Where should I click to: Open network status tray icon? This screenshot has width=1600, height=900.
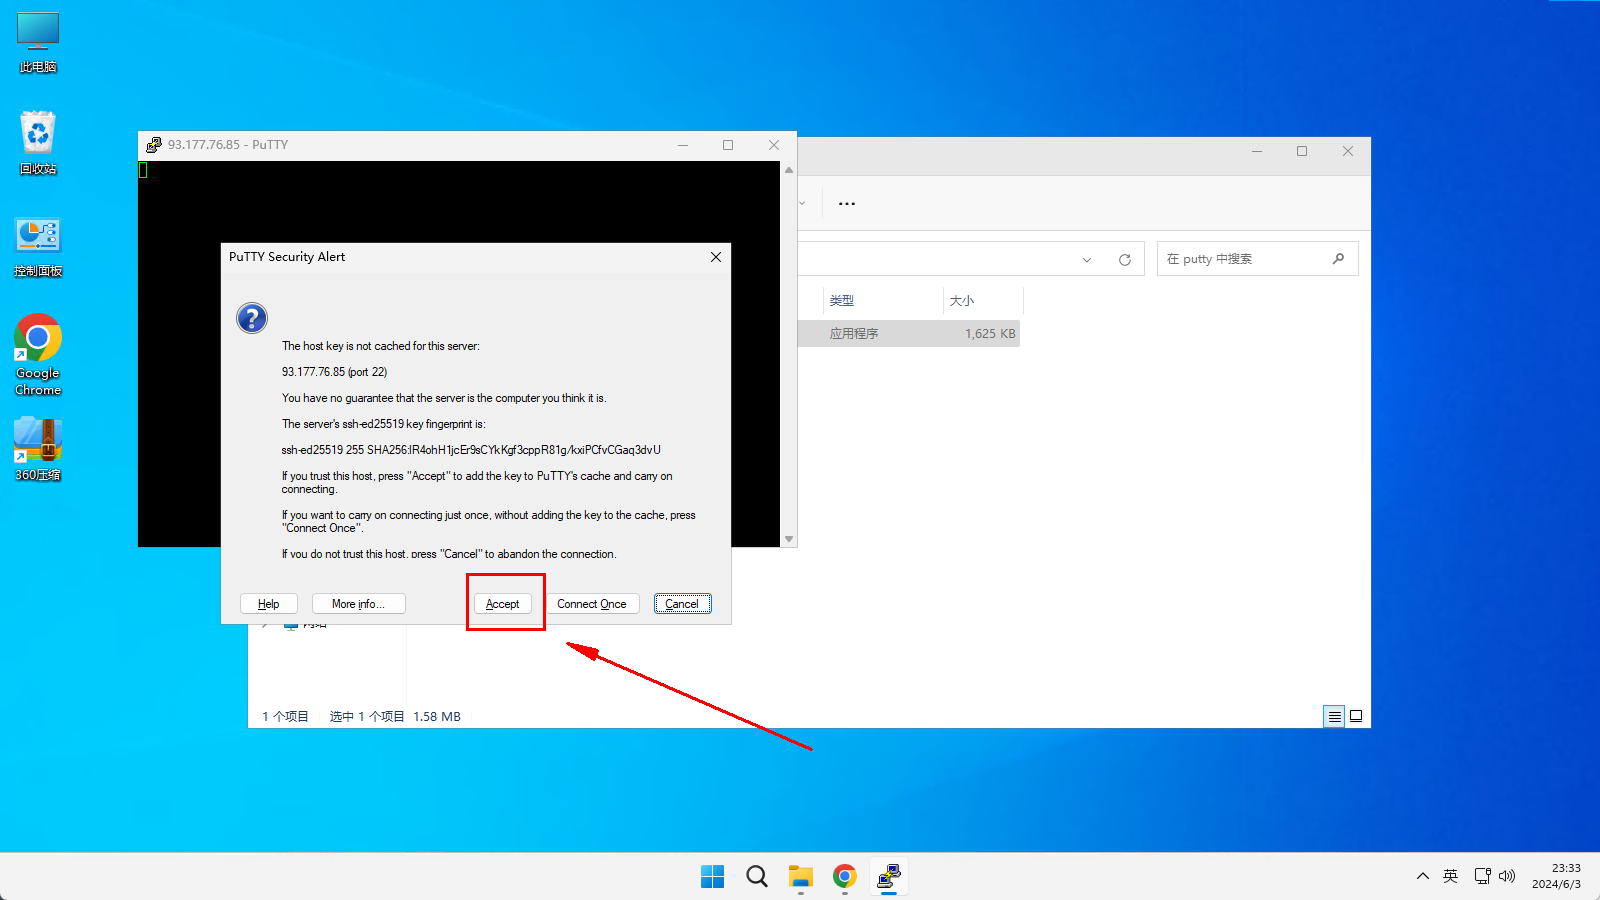[1483, 876]
